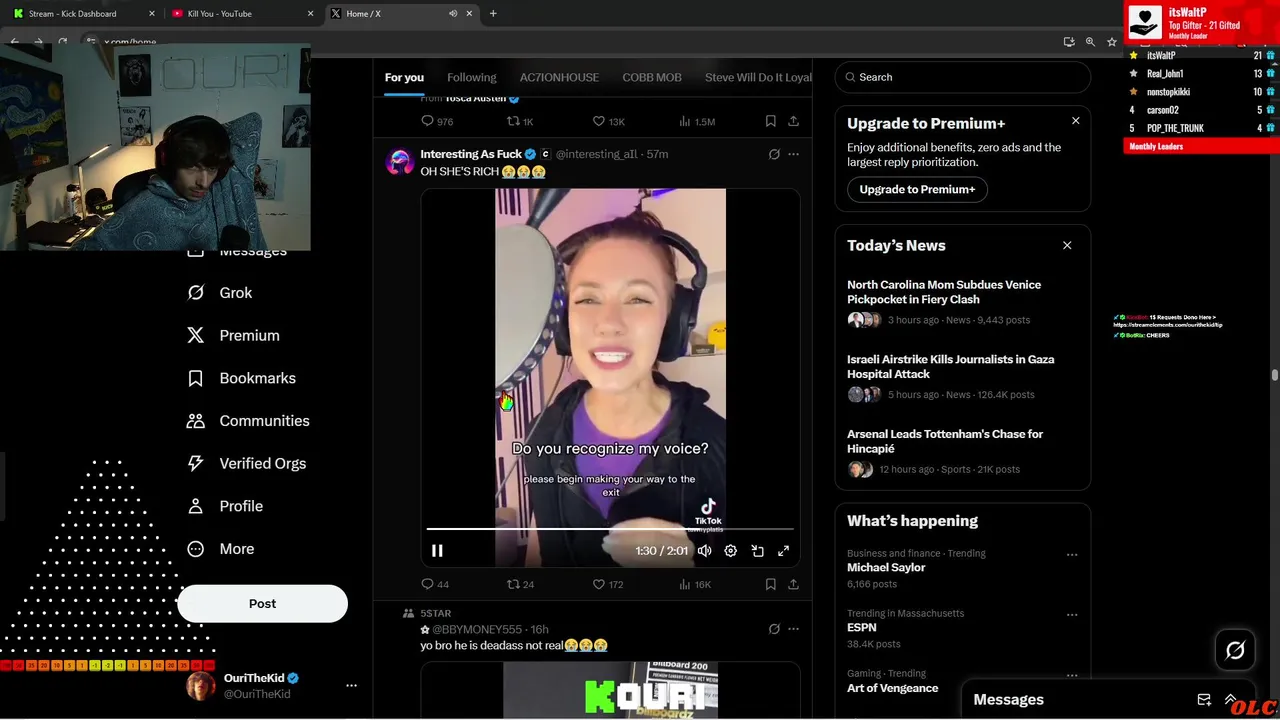This screenshot has width=1280, height=720.
Task: View 1.5M views analytics on top post
Action: tap(697, 121)
